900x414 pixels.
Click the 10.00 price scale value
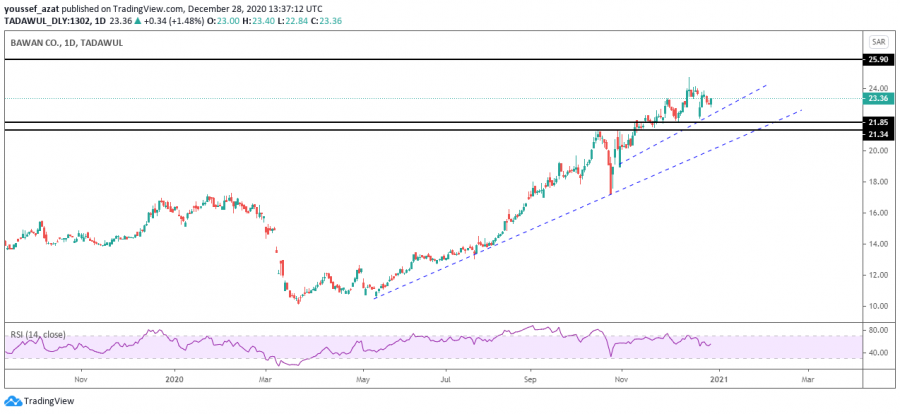click(878, 306)
